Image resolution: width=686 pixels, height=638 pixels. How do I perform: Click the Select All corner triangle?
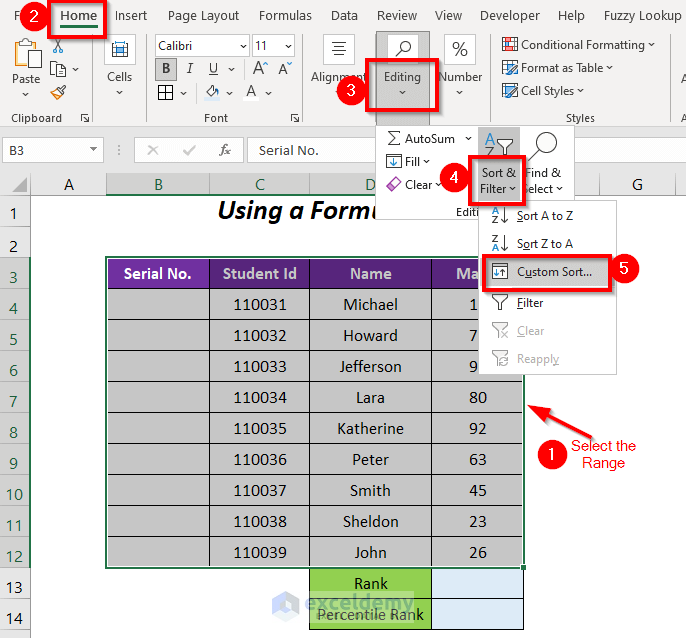(x=20, y=185)
